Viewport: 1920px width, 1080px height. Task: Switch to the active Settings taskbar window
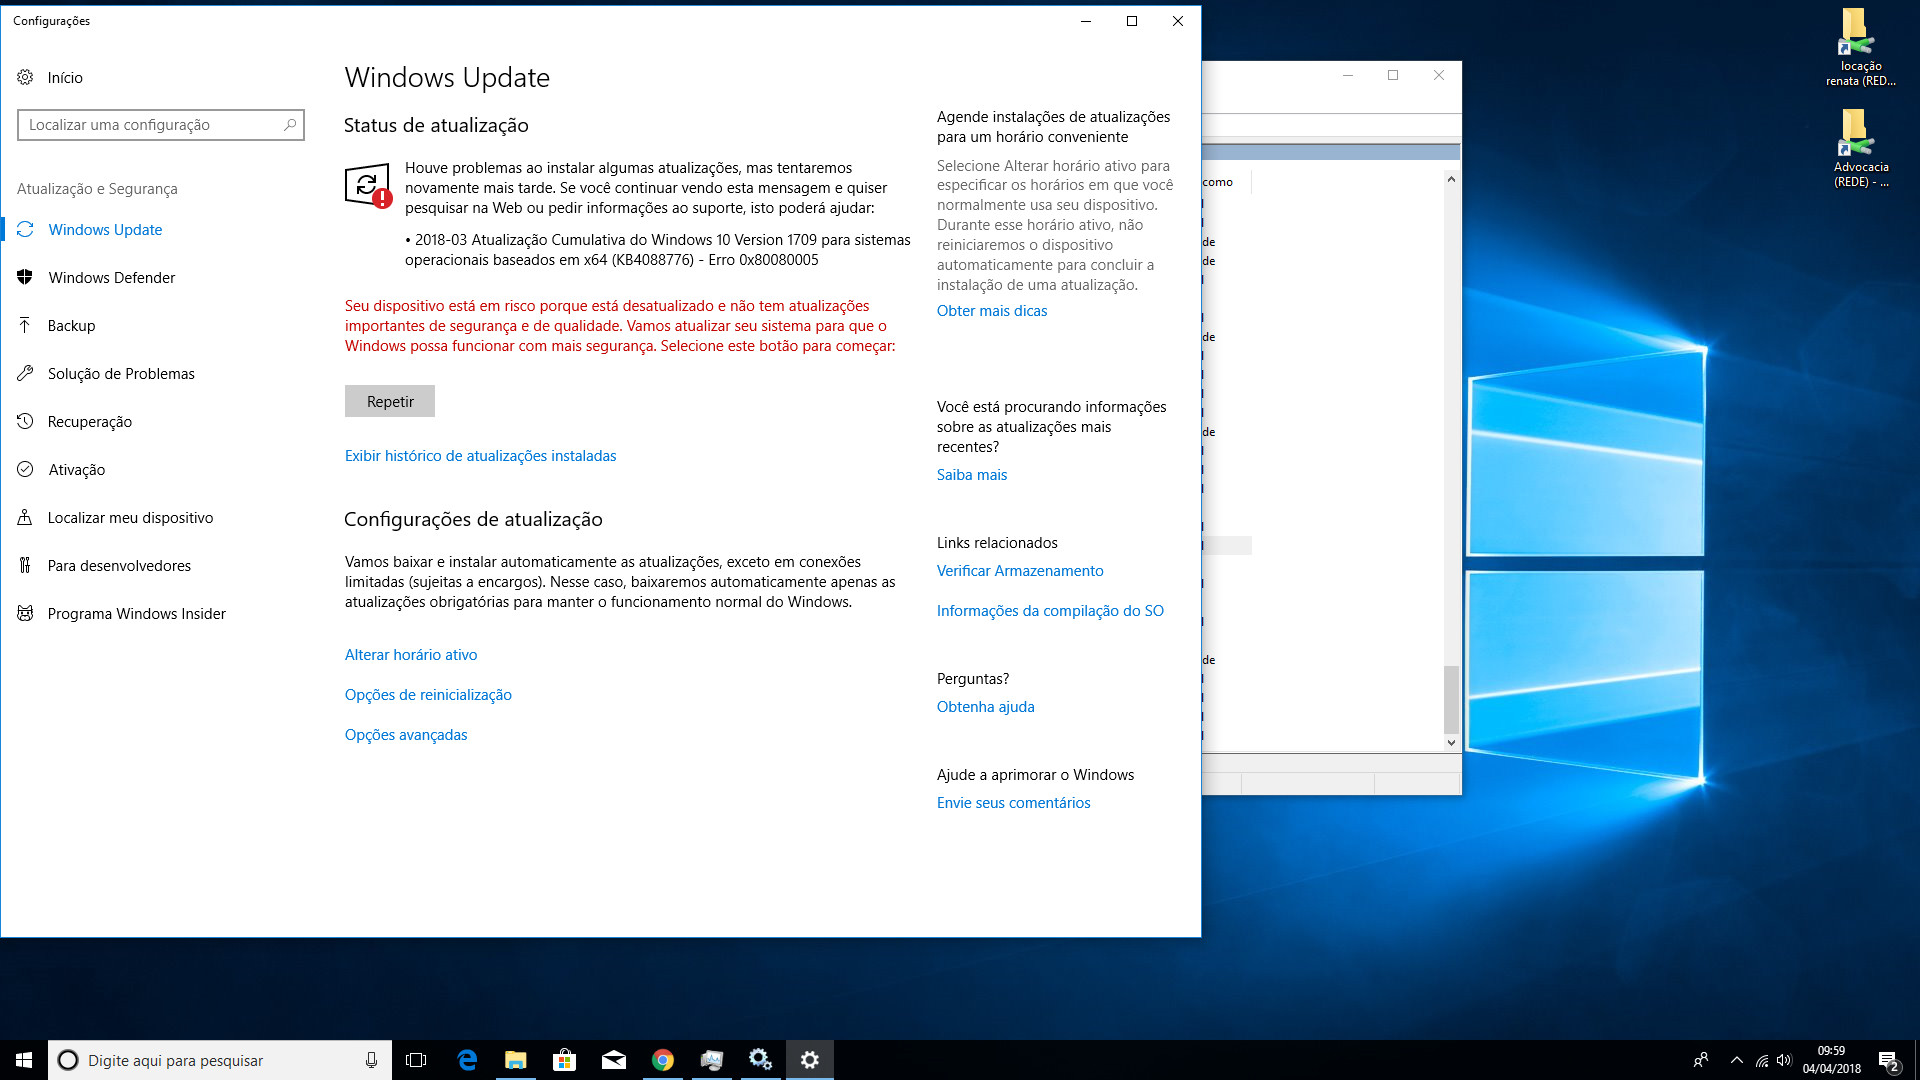click(x=810, y=1060)
